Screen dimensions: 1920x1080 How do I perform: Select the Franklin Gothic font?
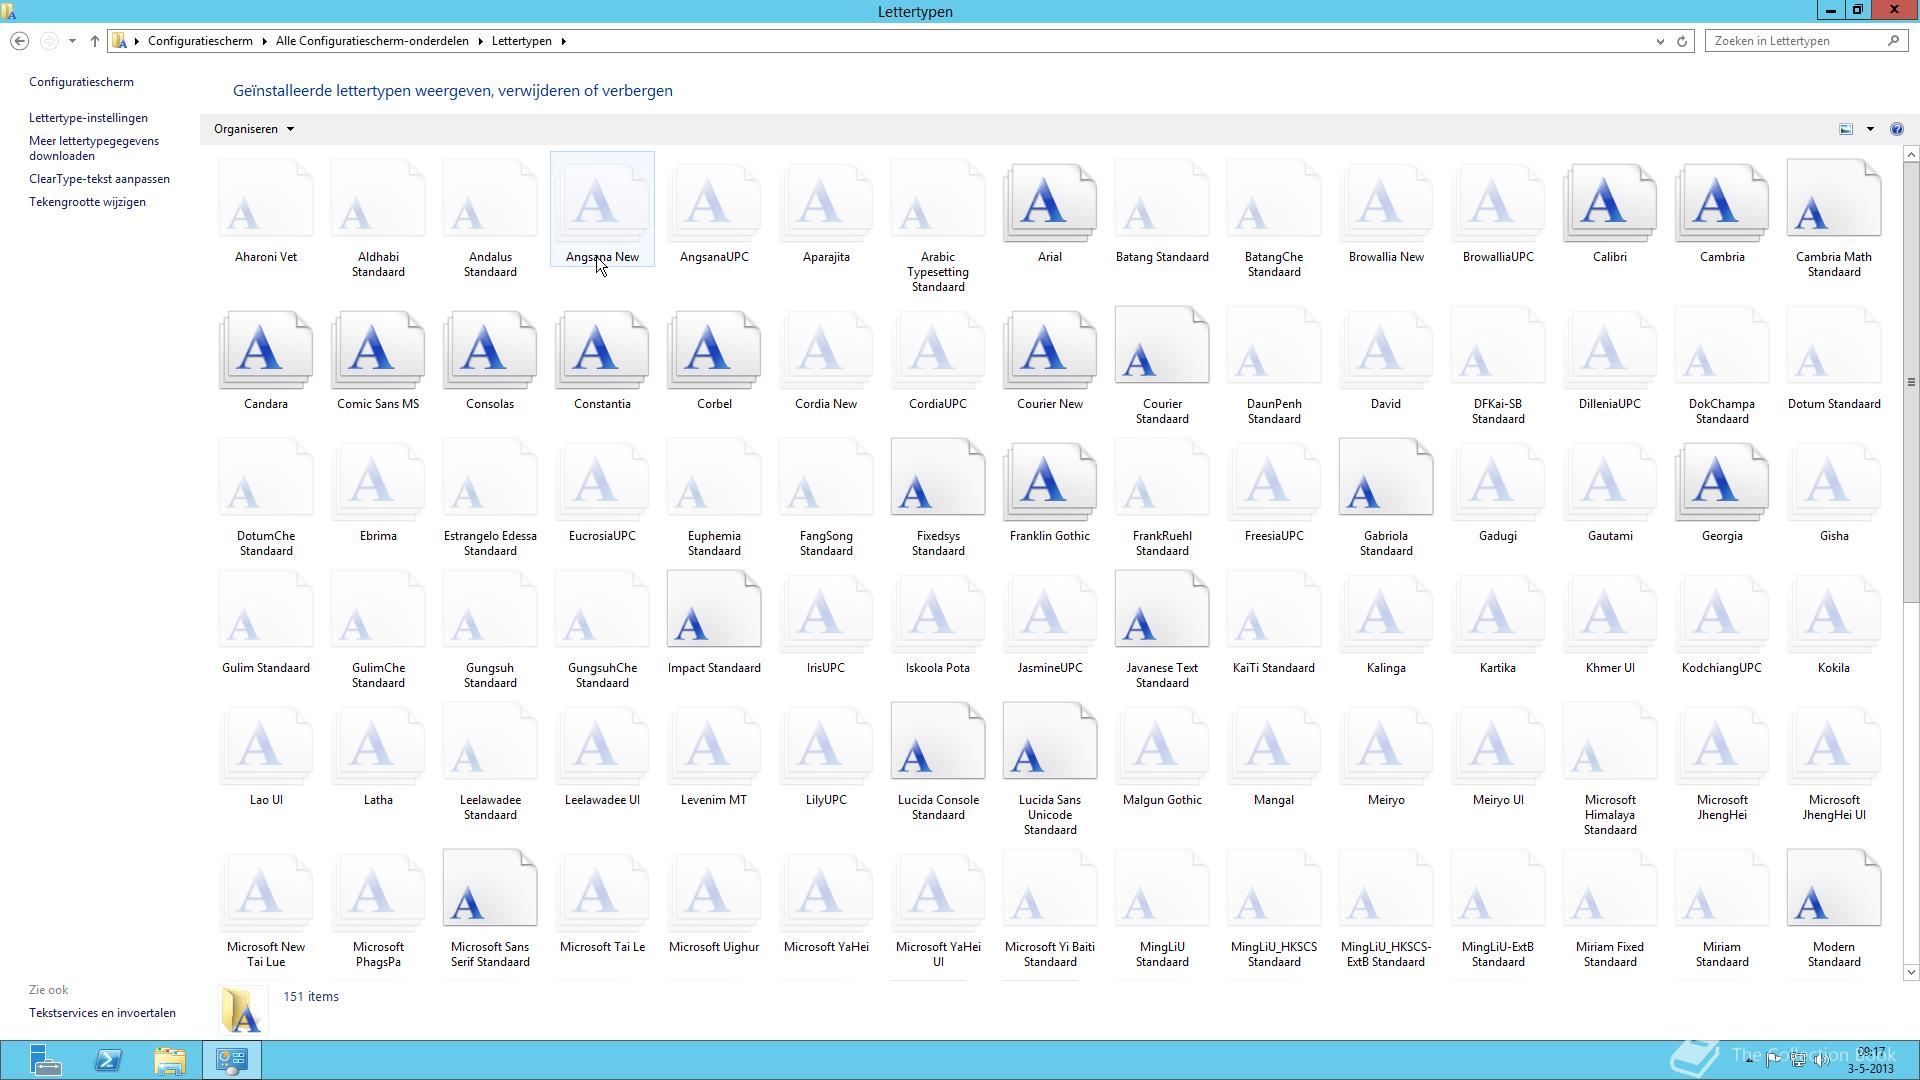tap(1050, 492)
